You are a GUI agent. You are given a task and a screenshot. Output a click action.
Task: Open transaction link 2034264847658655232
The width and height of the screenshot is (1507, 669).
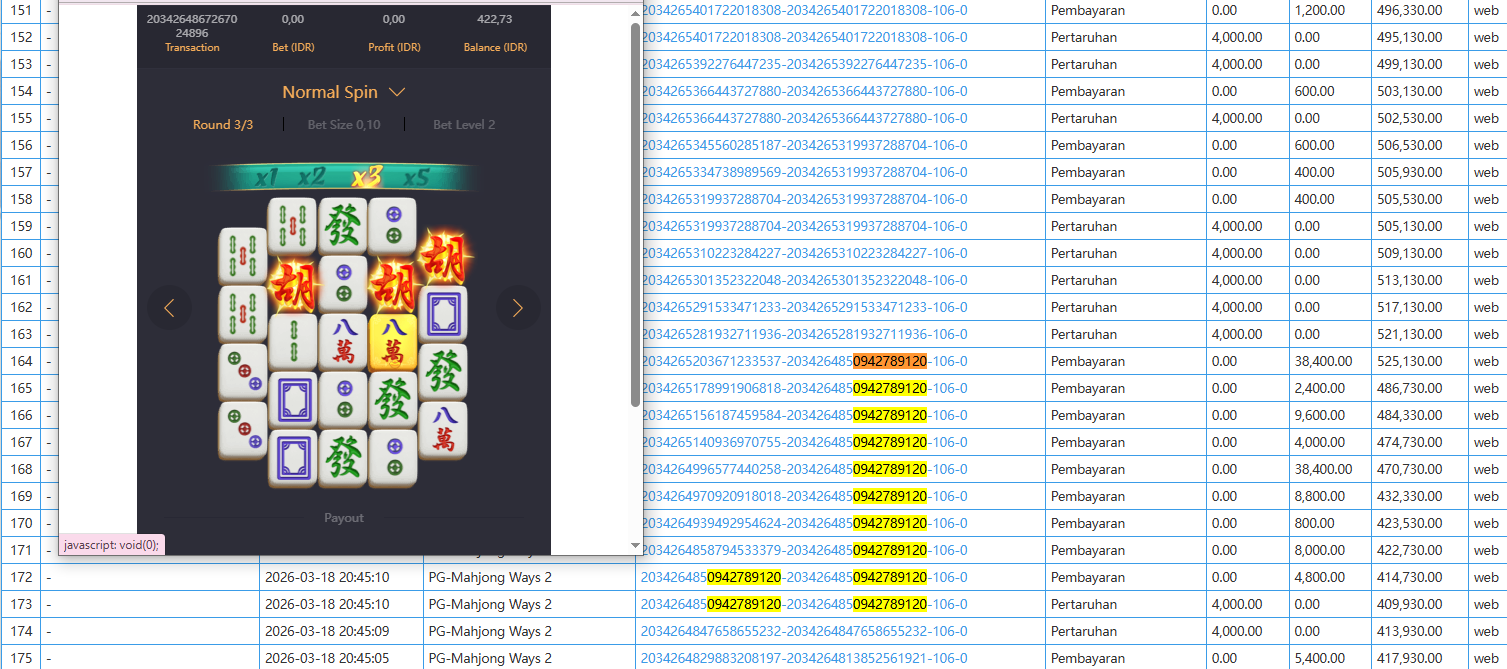(x=804, y=631)
